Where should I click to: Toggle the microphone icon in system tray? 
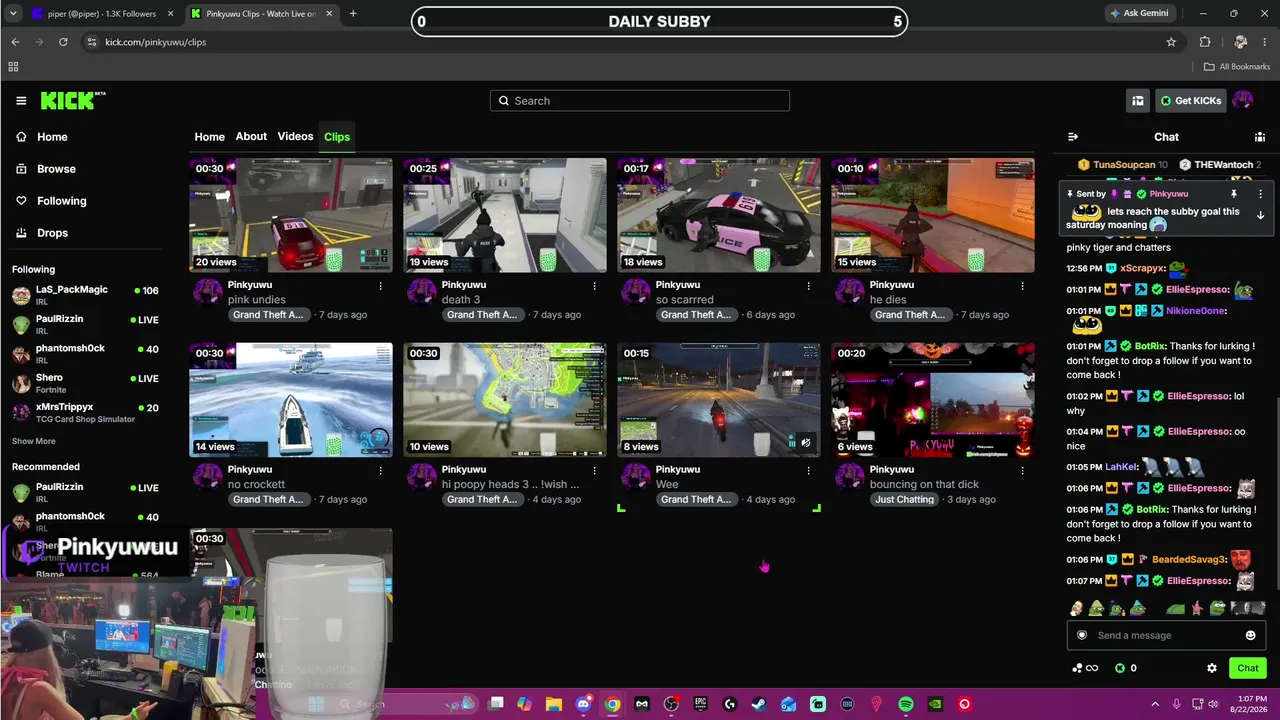1176,704
